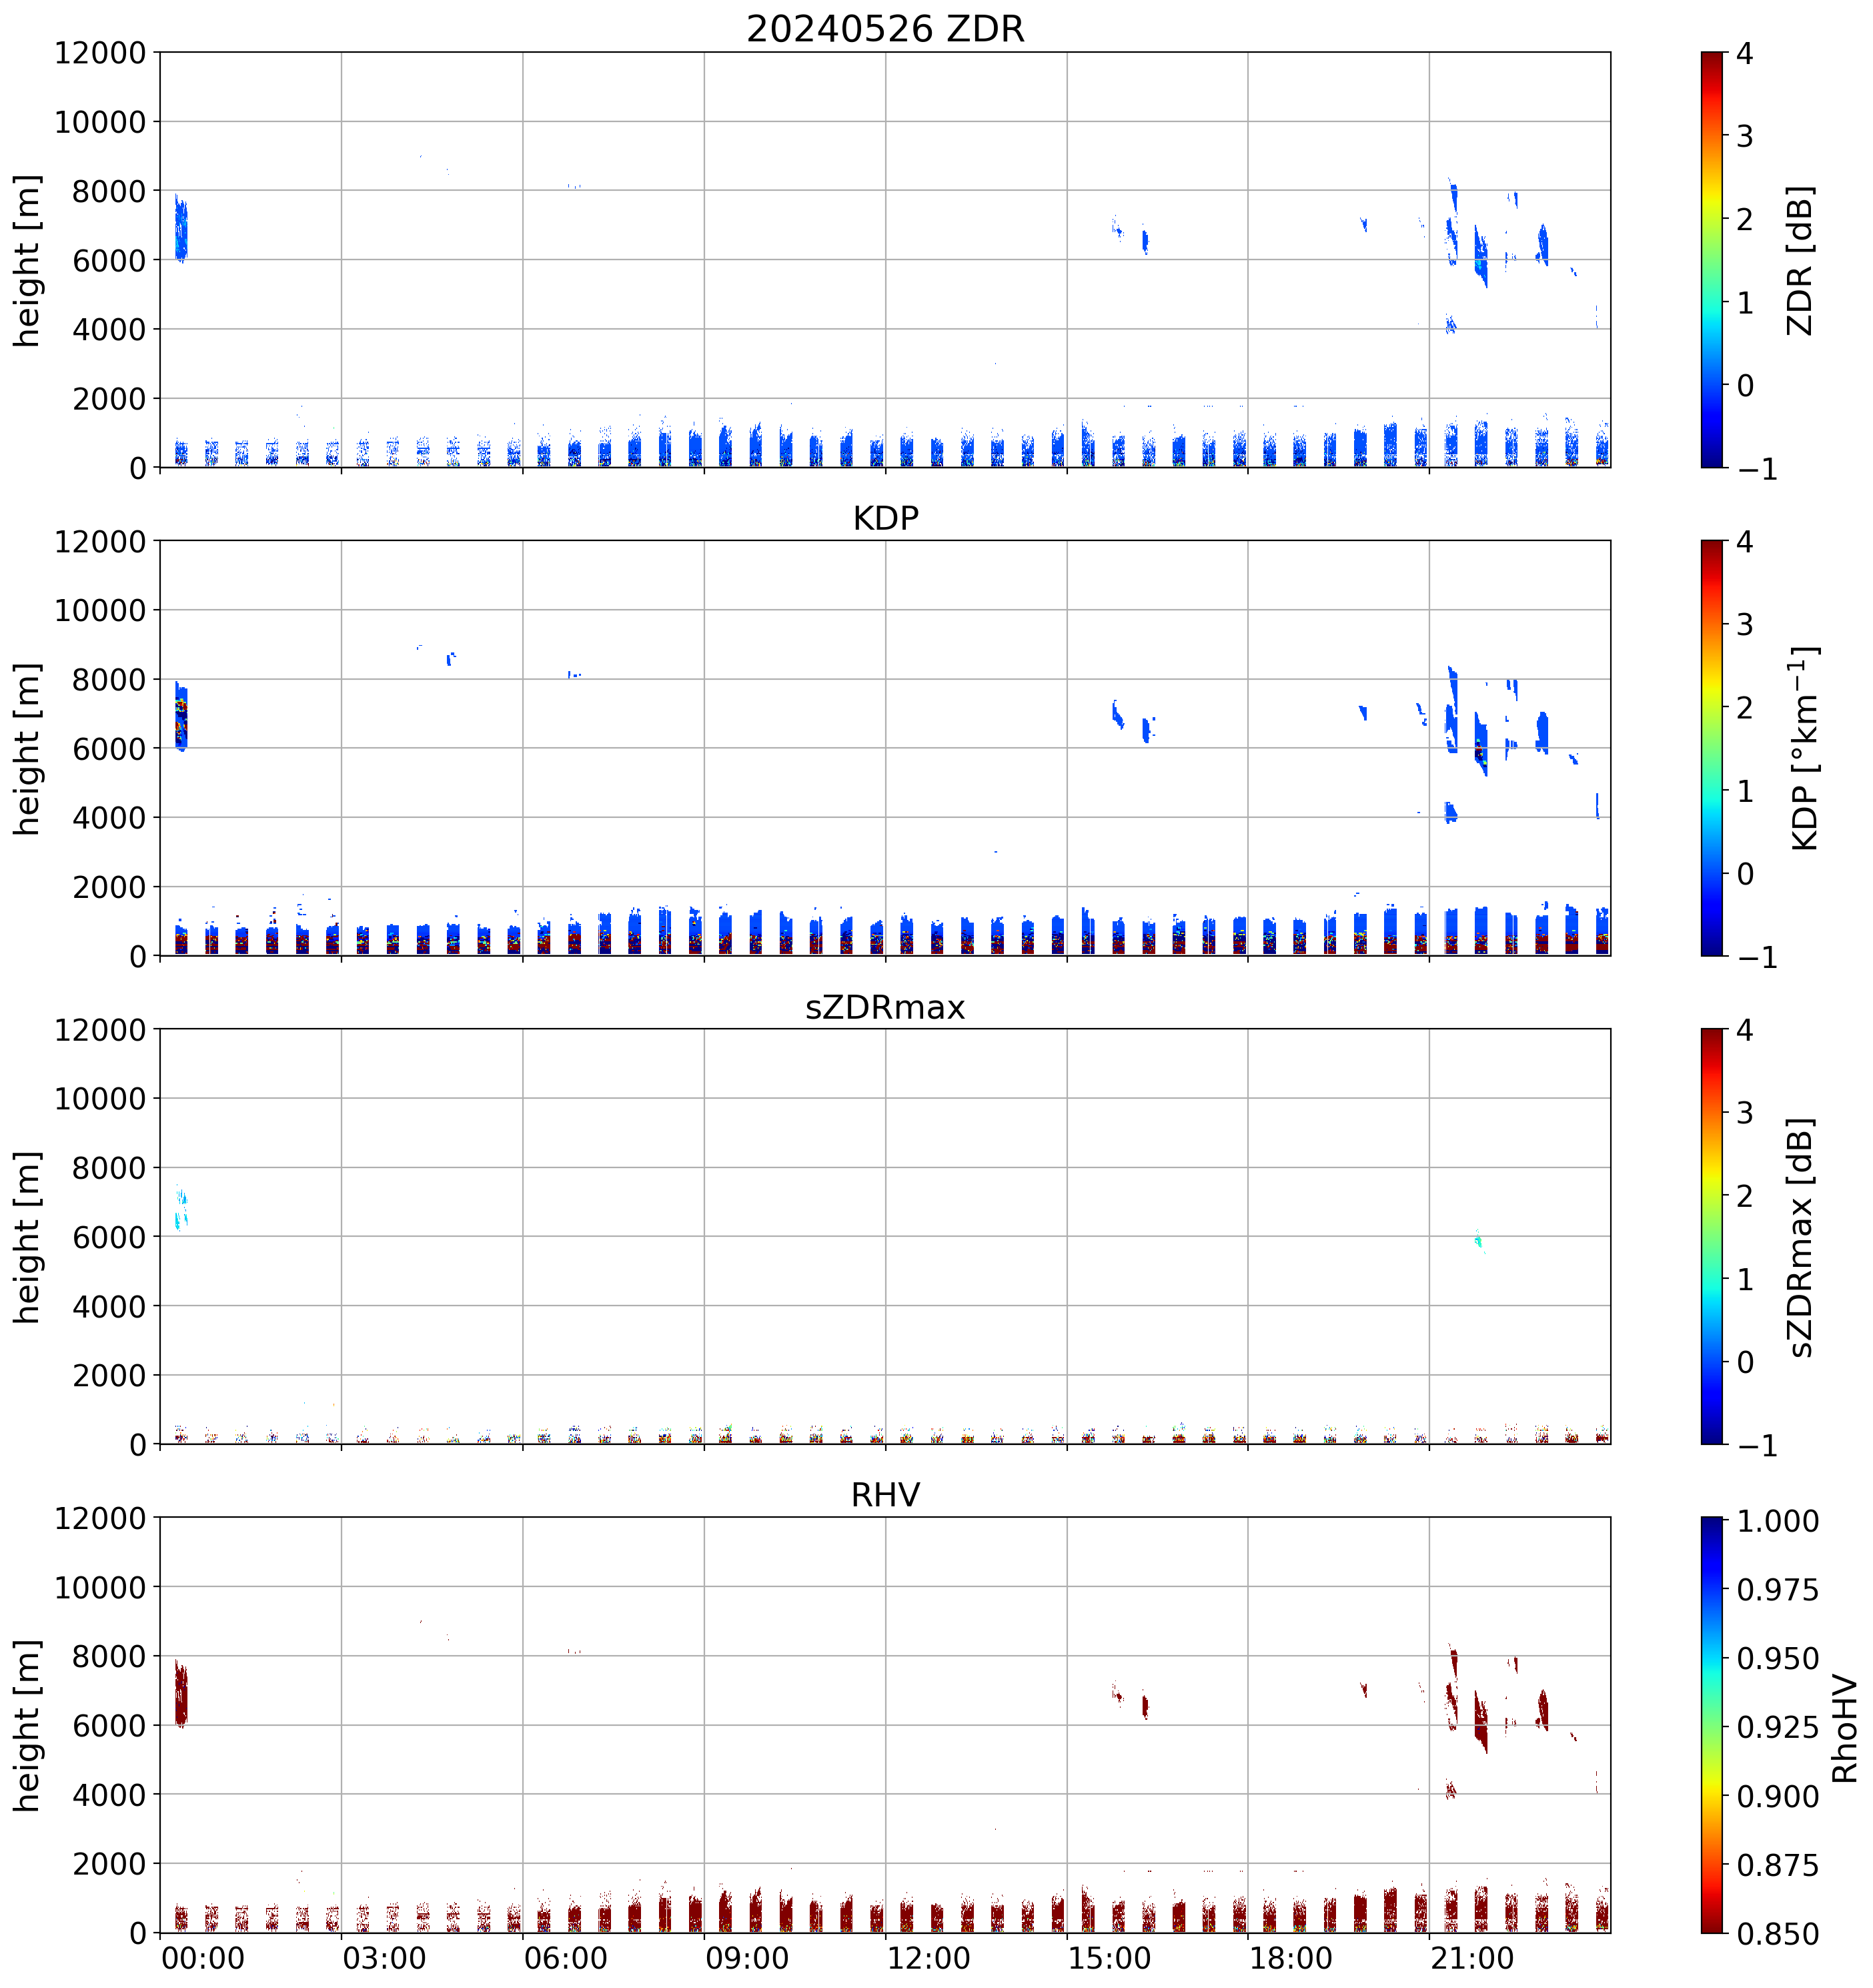The width and height of the screenshot is (1873, 1988).
Task: Click the RhoHV colorbar gradient
Action: tap(1712, 1725)
